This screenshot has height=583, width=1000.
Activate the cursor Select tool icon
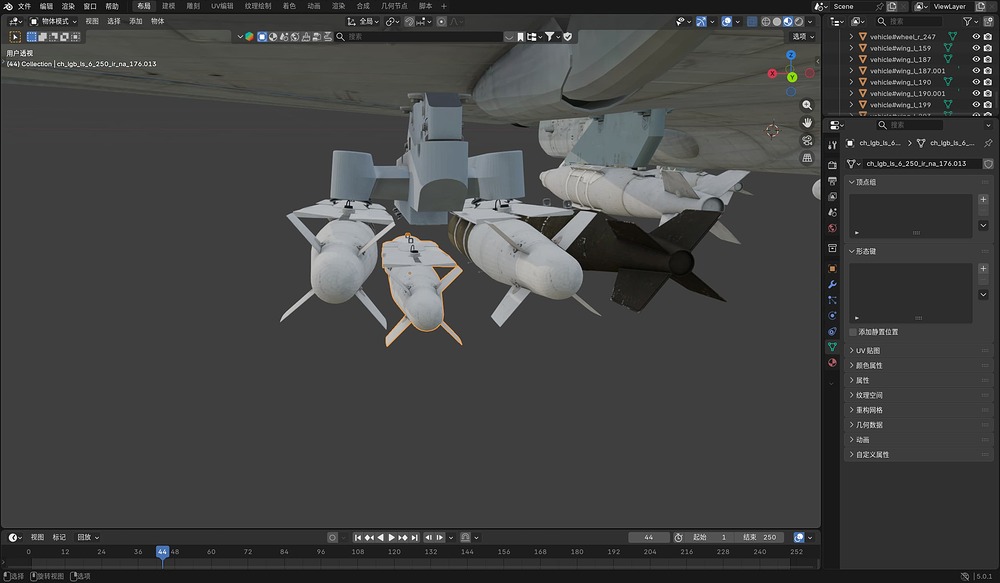click(14, 37)
